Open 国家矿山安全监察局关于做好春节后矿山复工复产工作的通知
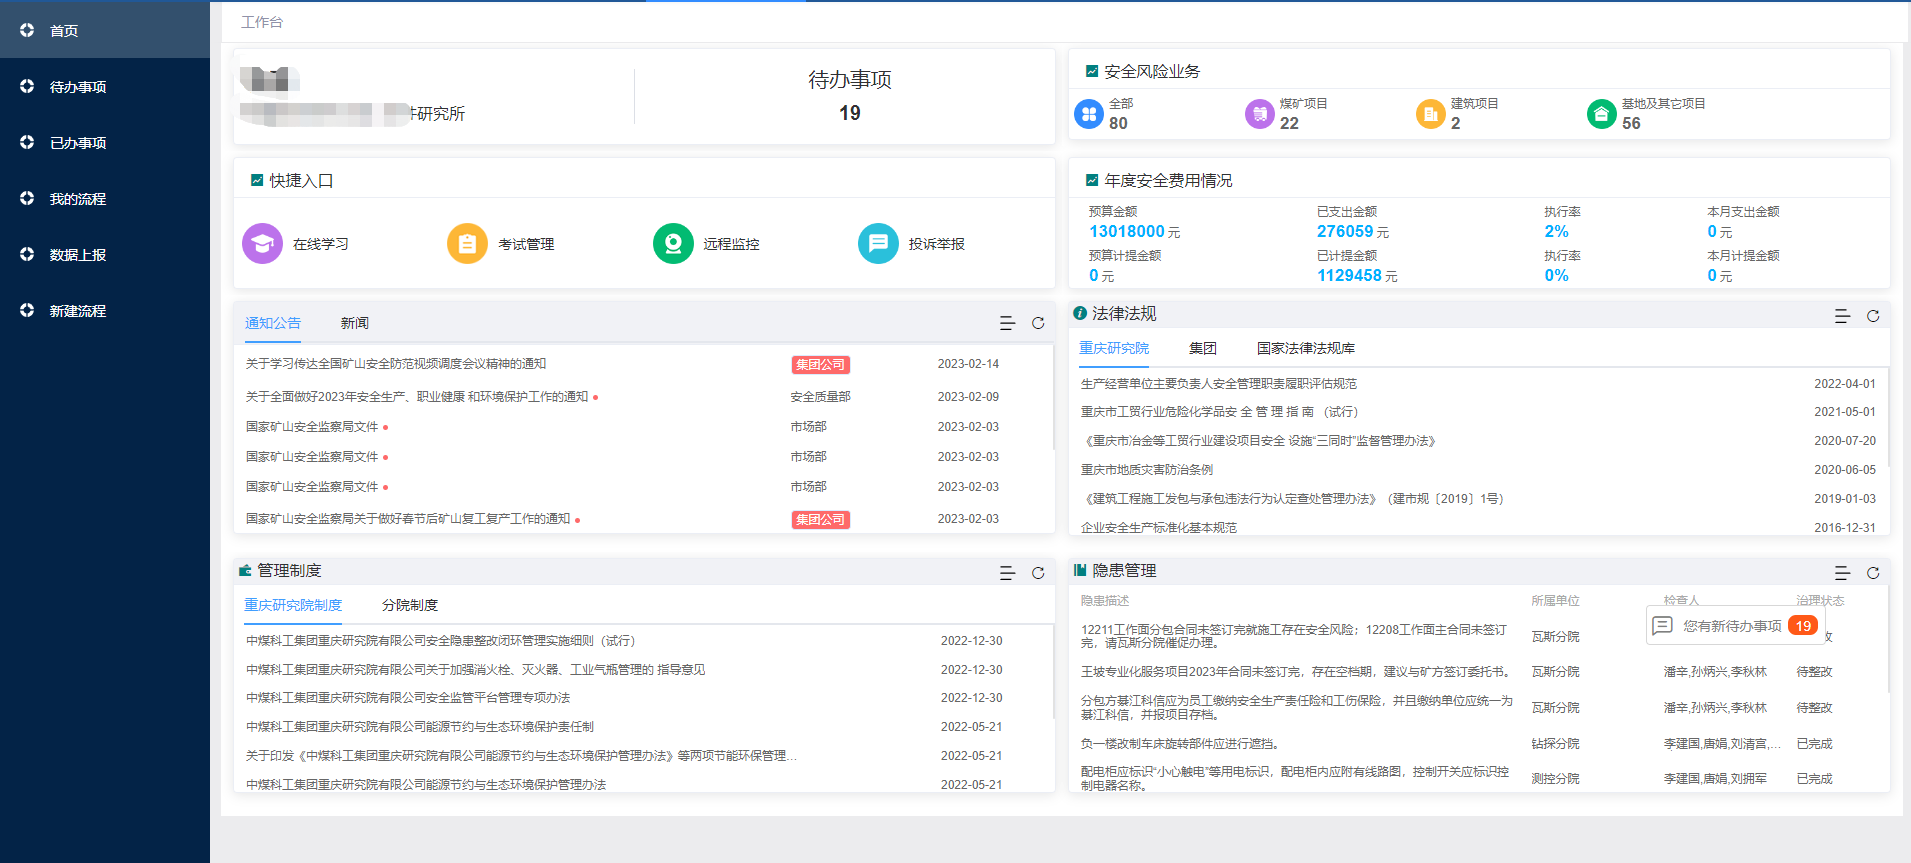 point(408,519)
